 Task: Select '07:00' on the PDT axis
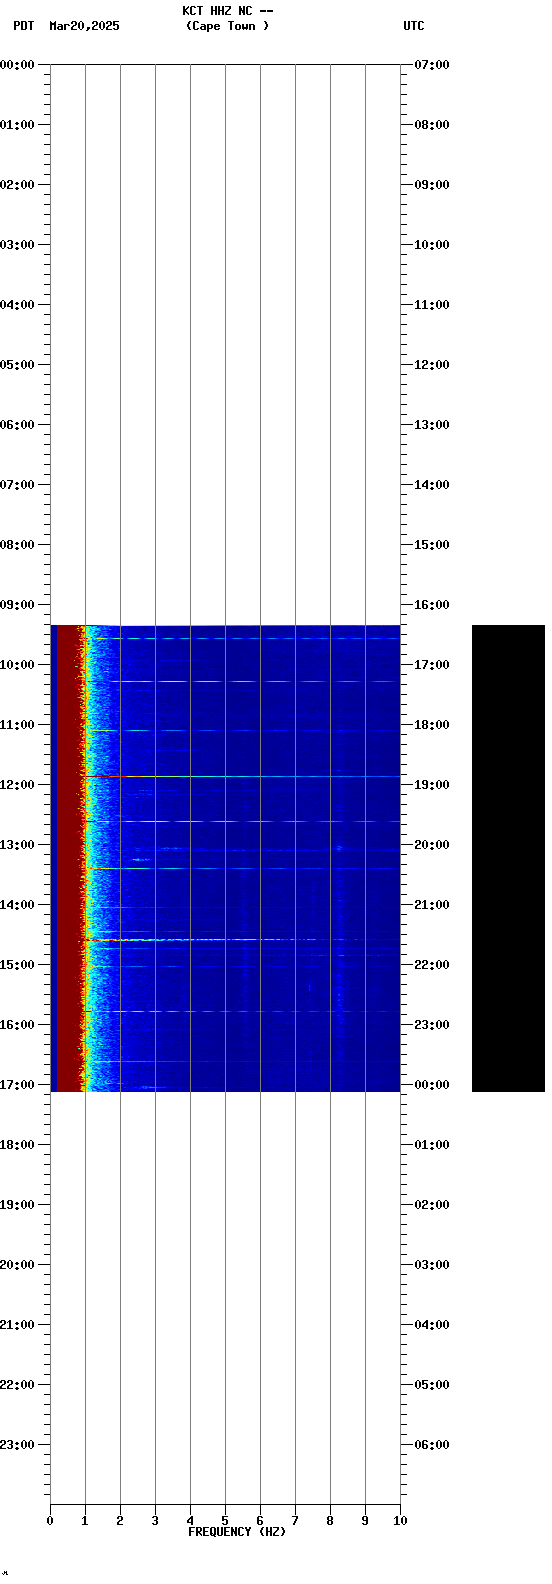click(17, 485)
